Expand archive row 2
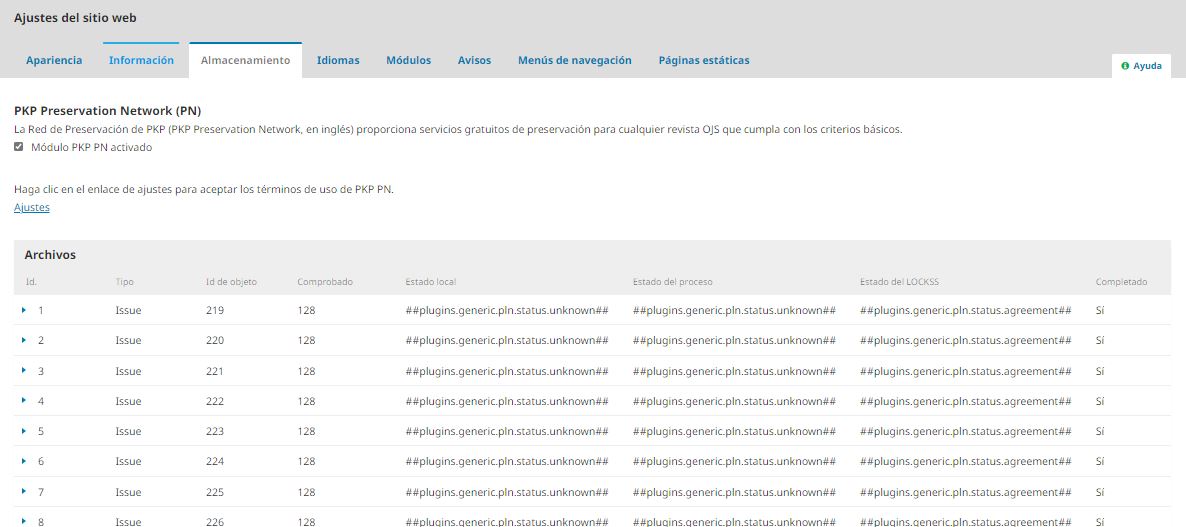 tap(24, 340)
